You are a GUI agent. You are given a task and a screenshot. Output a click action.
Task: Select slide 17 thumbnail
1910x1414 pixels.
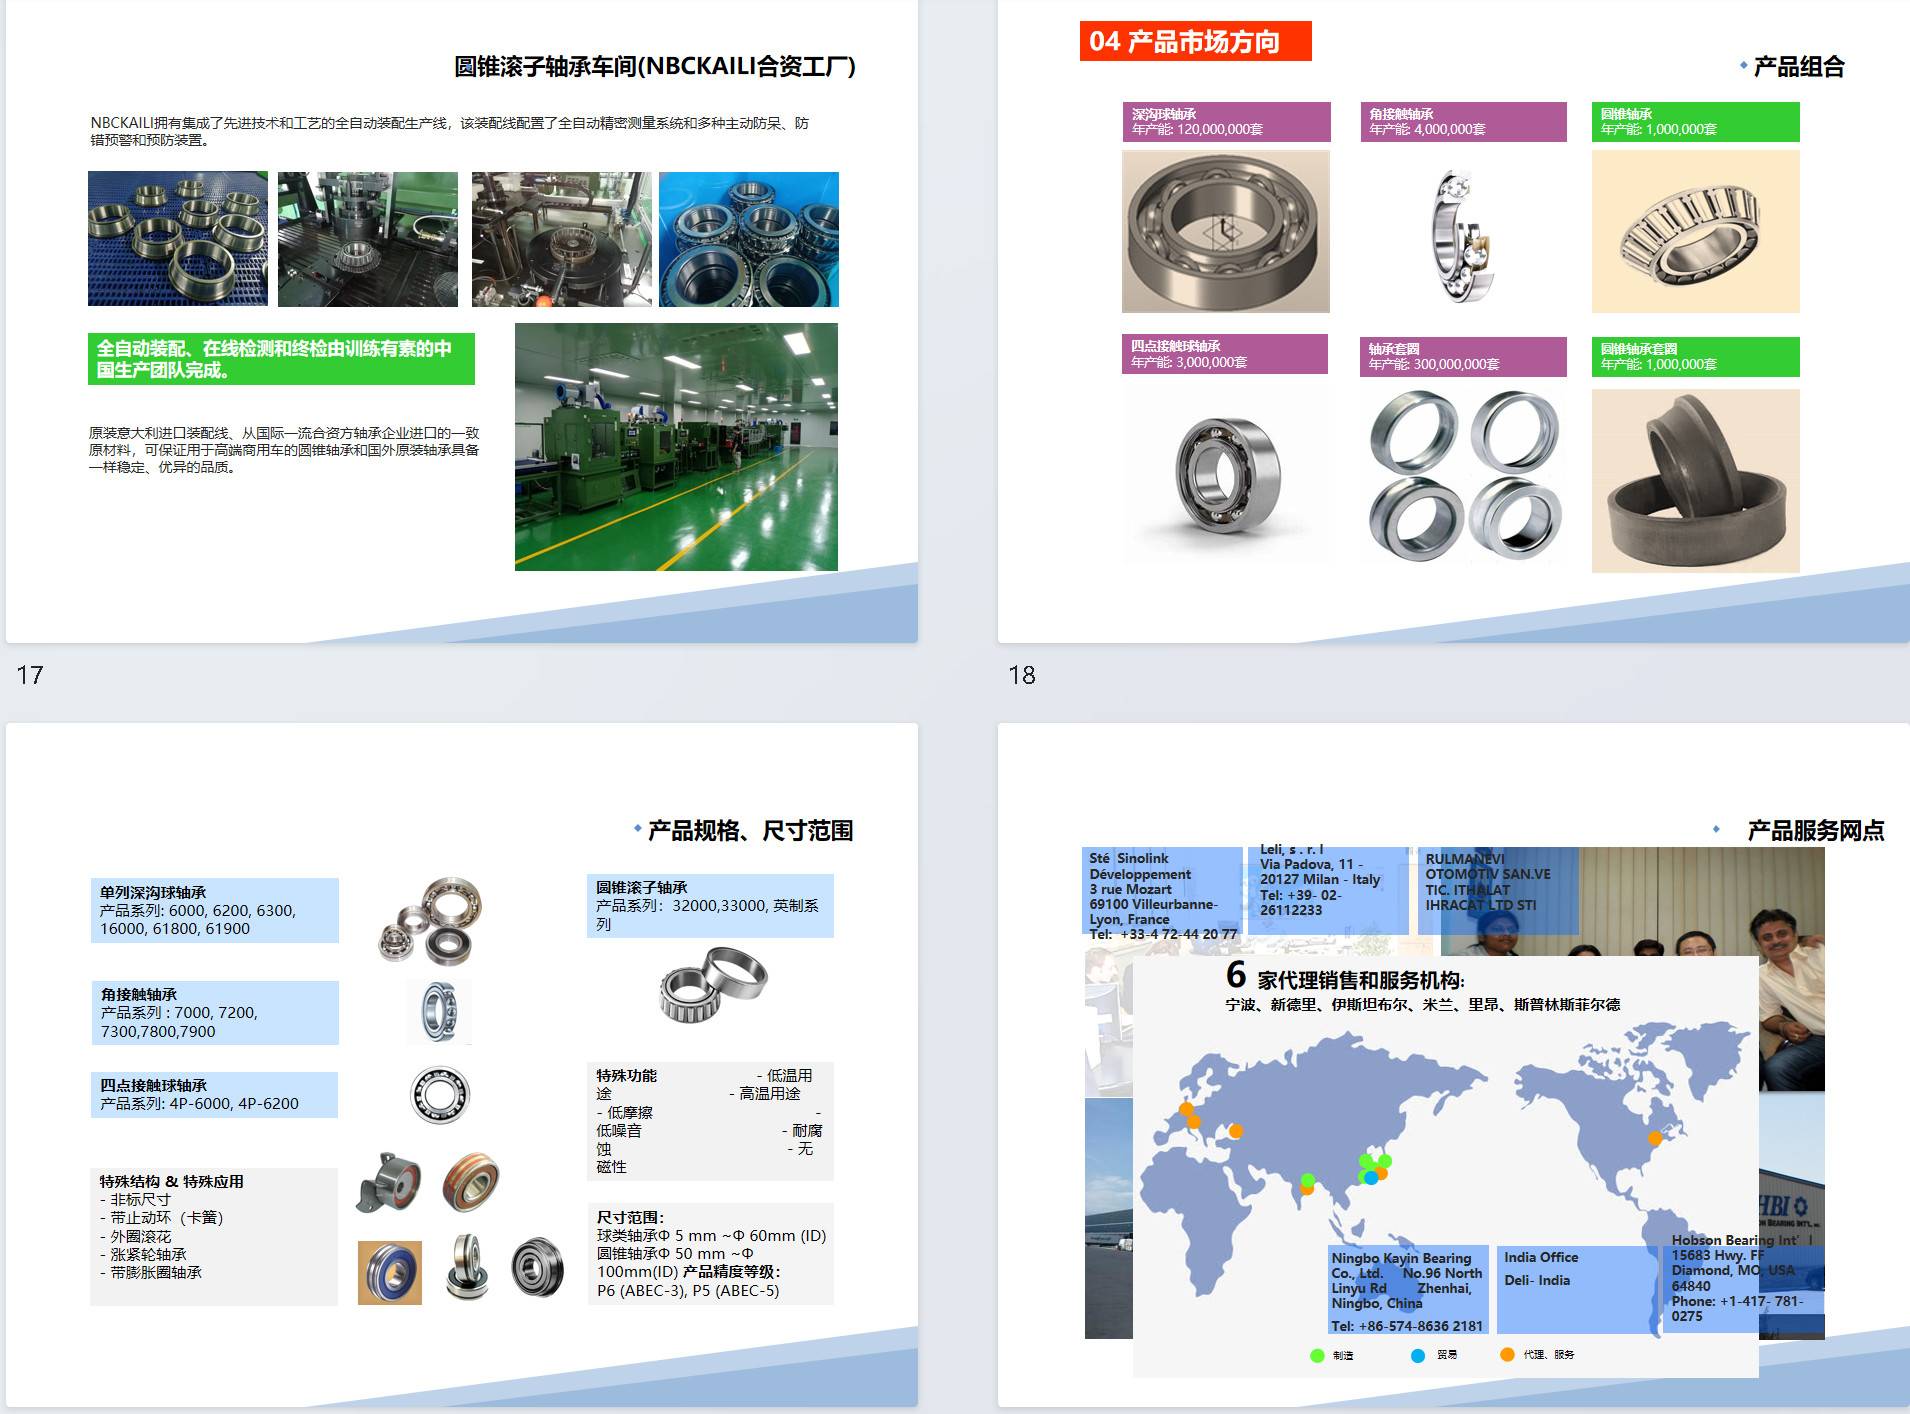pos(462,321)
